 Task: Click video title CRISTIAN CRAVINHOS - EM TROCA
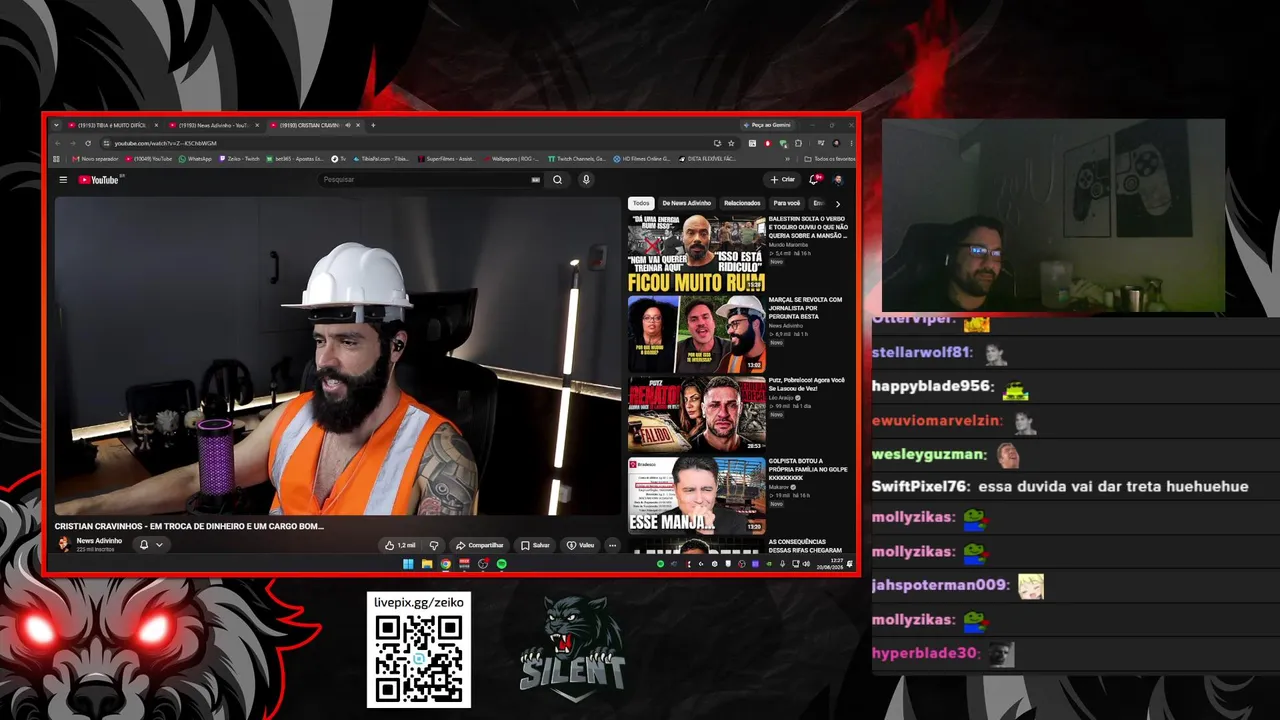click(x=189, y=526)
